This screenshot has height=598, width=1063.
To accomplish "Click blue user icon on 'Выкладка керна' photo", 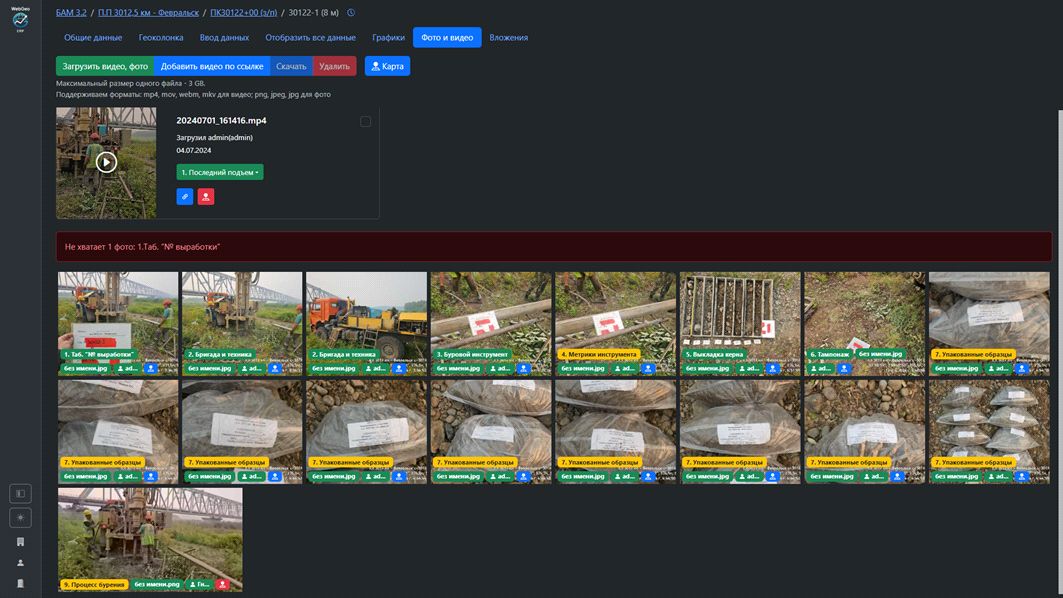I will tap(773, 368).
